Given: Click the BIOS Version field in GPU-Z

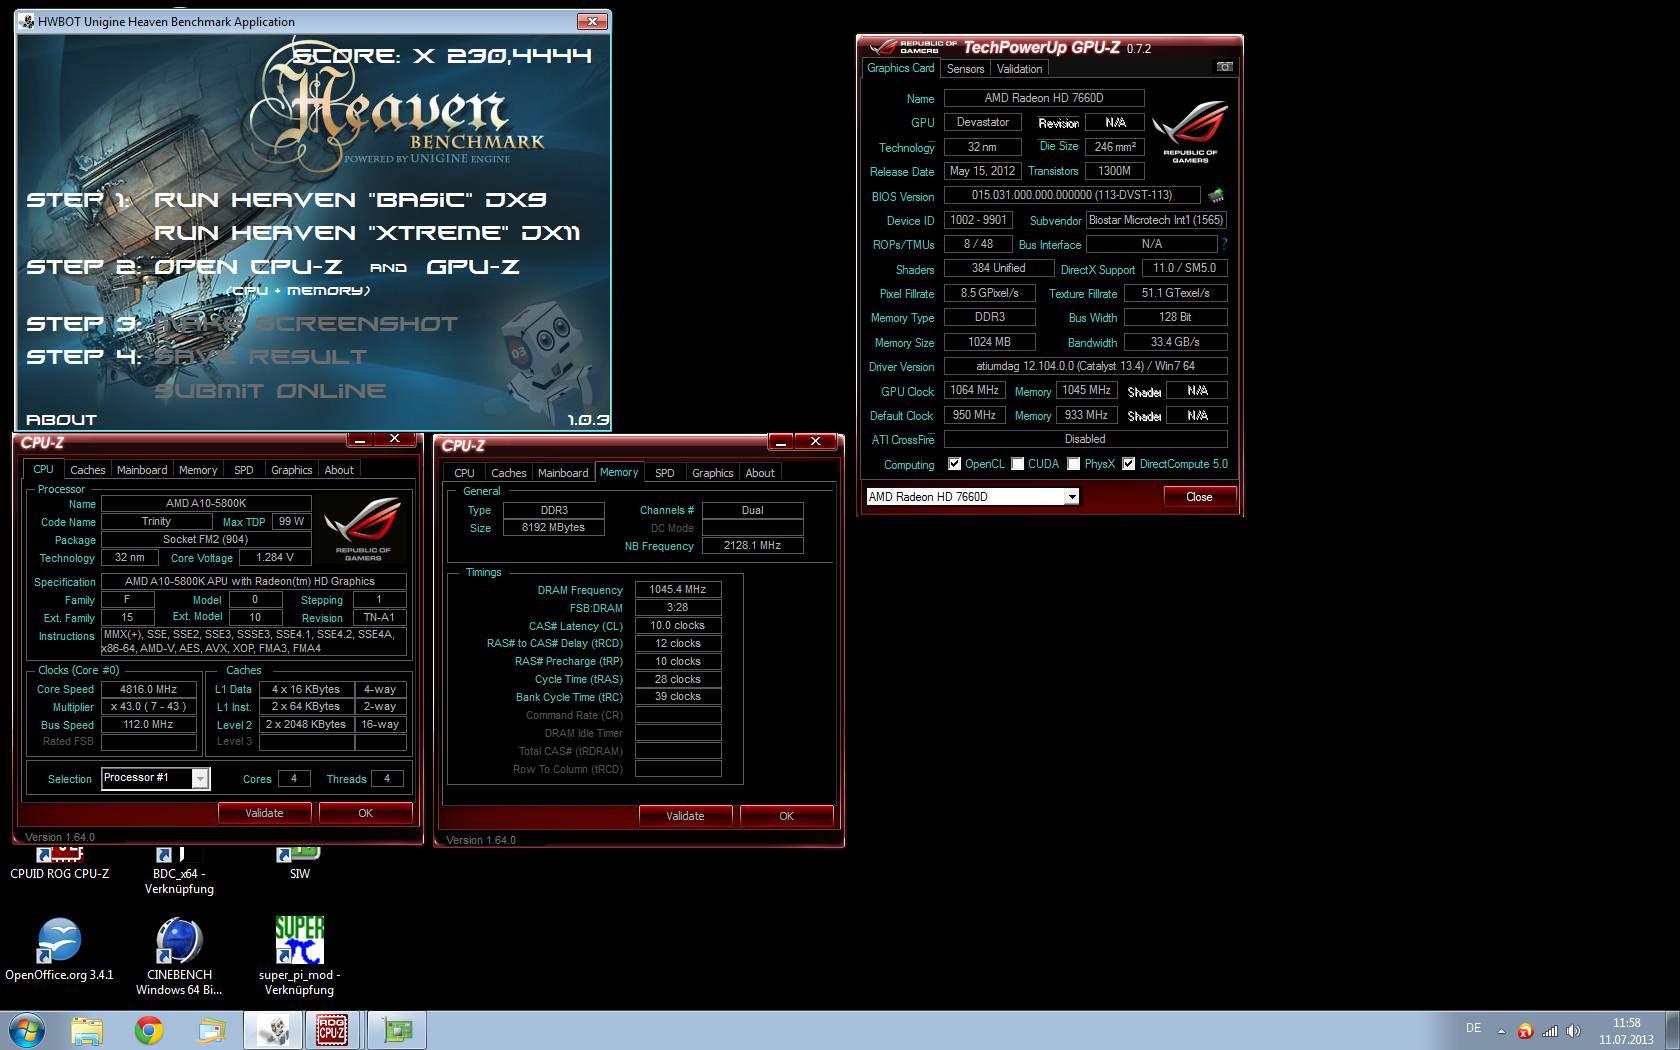Looking at the screenshot, I should [x=1072, y=195].
